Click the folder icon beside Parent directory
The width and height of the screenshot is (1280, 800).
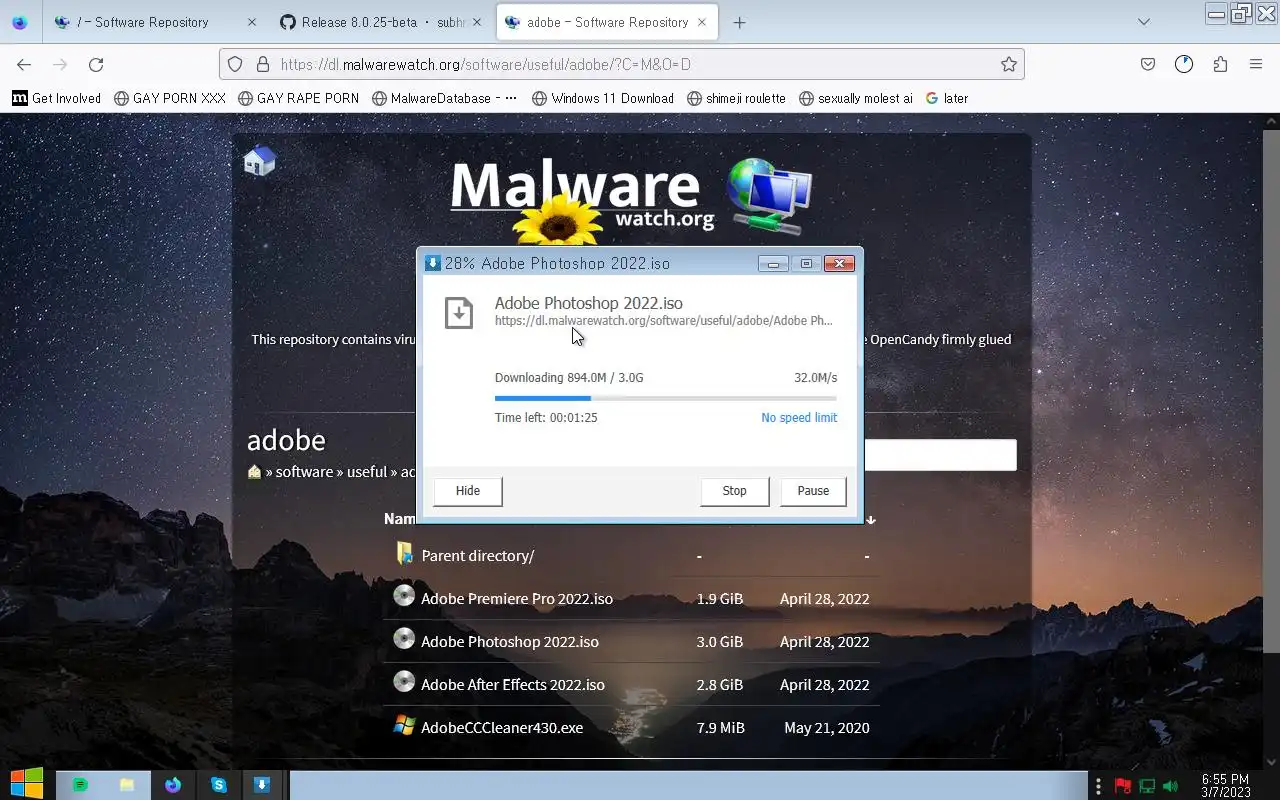tap(404, 553)
